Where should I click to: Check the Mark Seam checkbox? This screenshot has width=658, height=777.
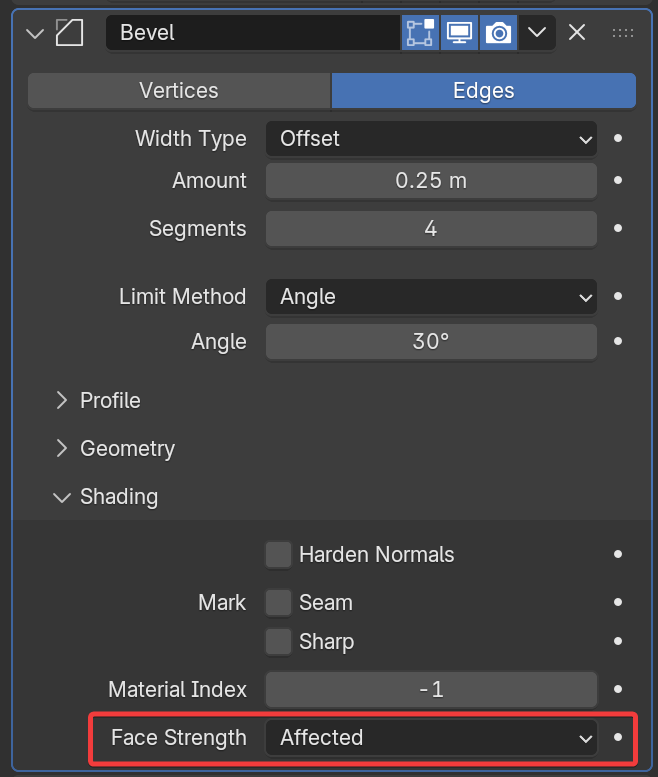[x=279, y=602]
